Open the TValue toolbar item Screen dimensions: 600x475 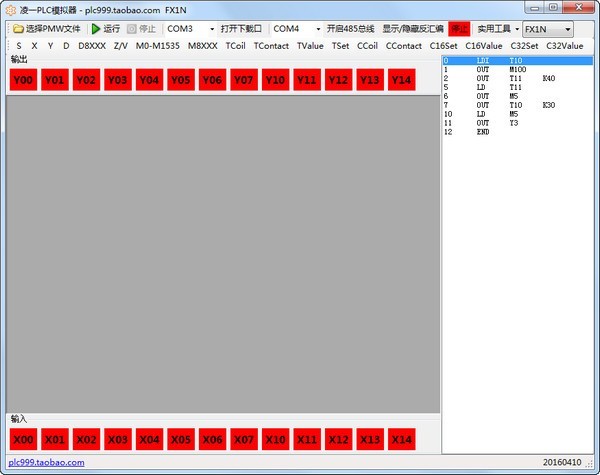click(310, 46)
